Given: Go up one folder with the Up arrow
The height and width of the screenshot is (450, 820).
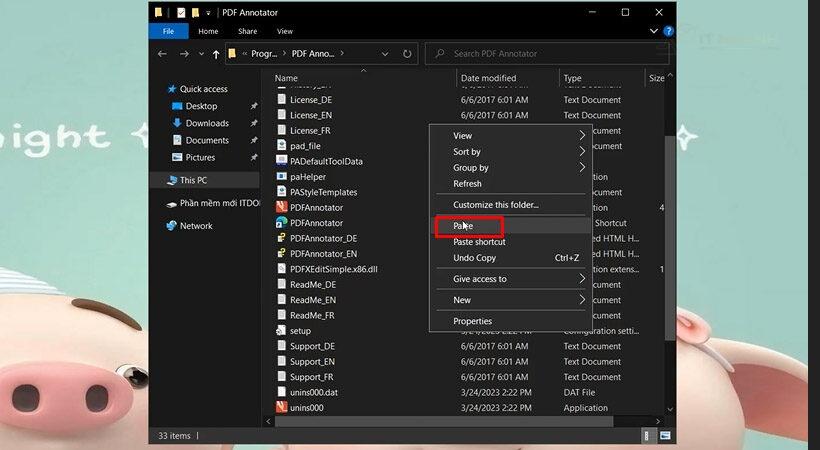Looking at the screenshot, I should (x=216, y=54).
